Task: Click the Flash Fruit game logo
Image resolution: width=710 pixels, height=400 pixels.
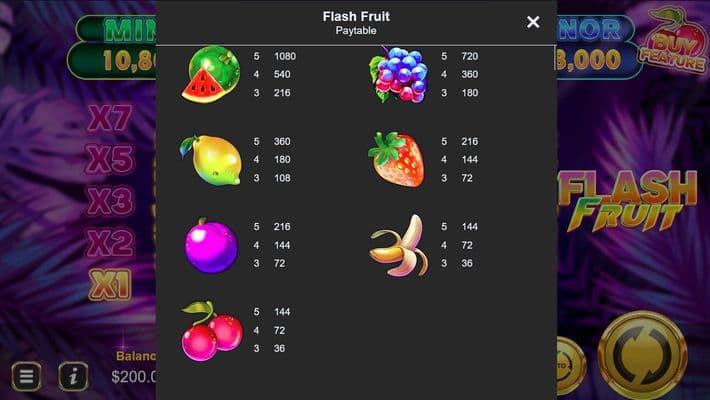Action: click(x=627, y=199)
